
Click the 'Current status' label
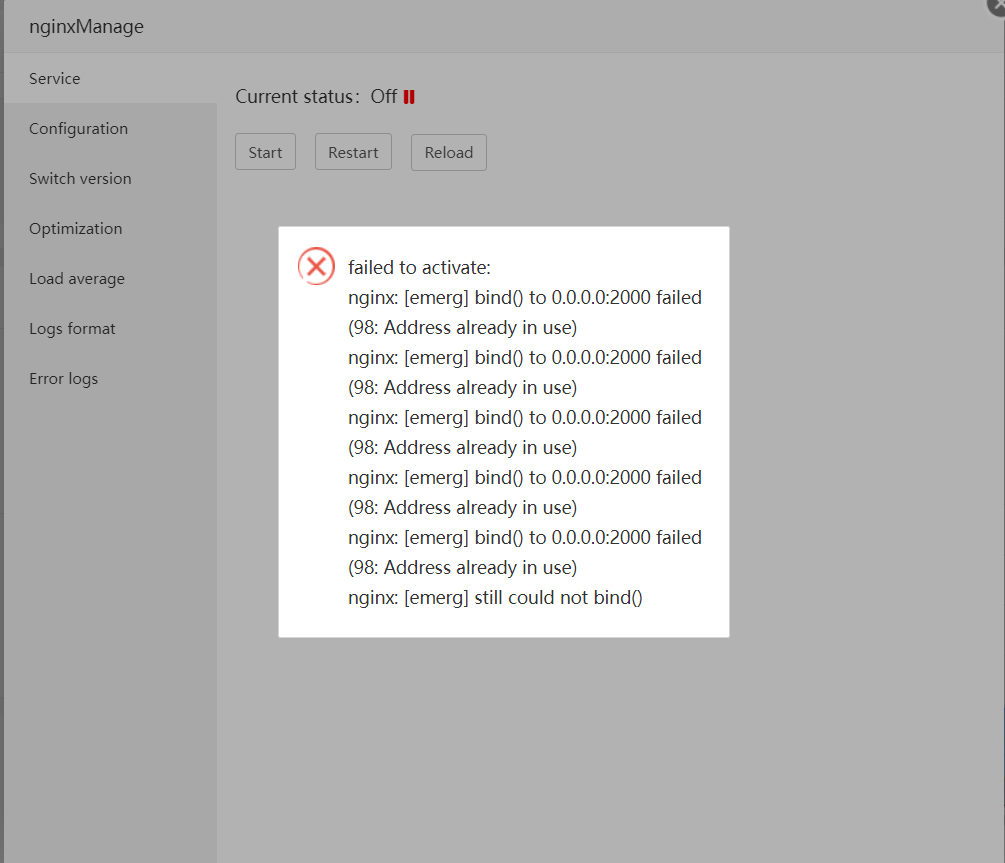(x=297, y=97)
